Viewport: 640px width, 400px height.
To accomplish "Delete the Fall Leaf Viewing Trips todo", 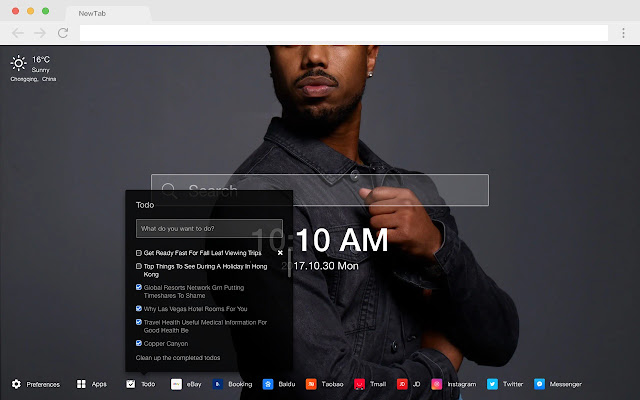I will [280, 253].
